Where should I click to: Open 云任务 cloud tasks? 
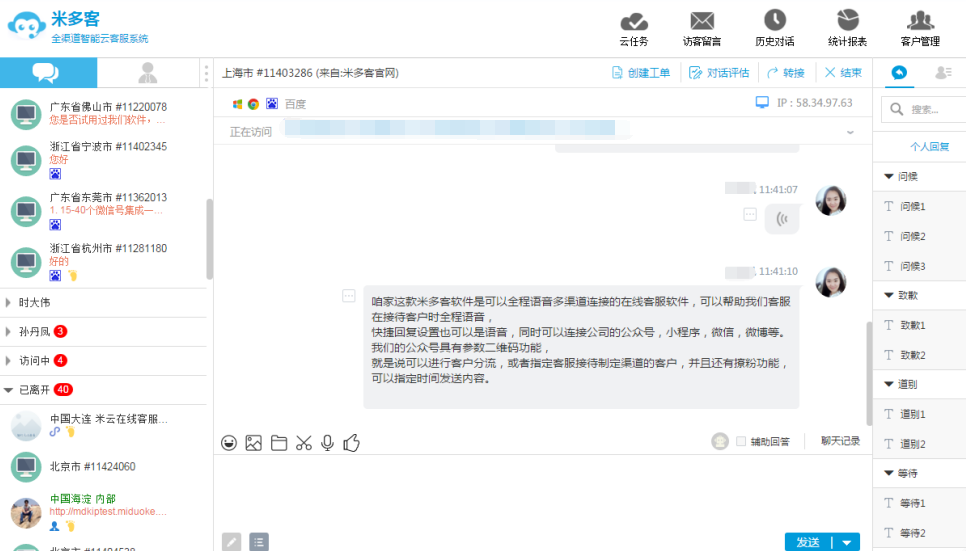[x=634, y=28]
